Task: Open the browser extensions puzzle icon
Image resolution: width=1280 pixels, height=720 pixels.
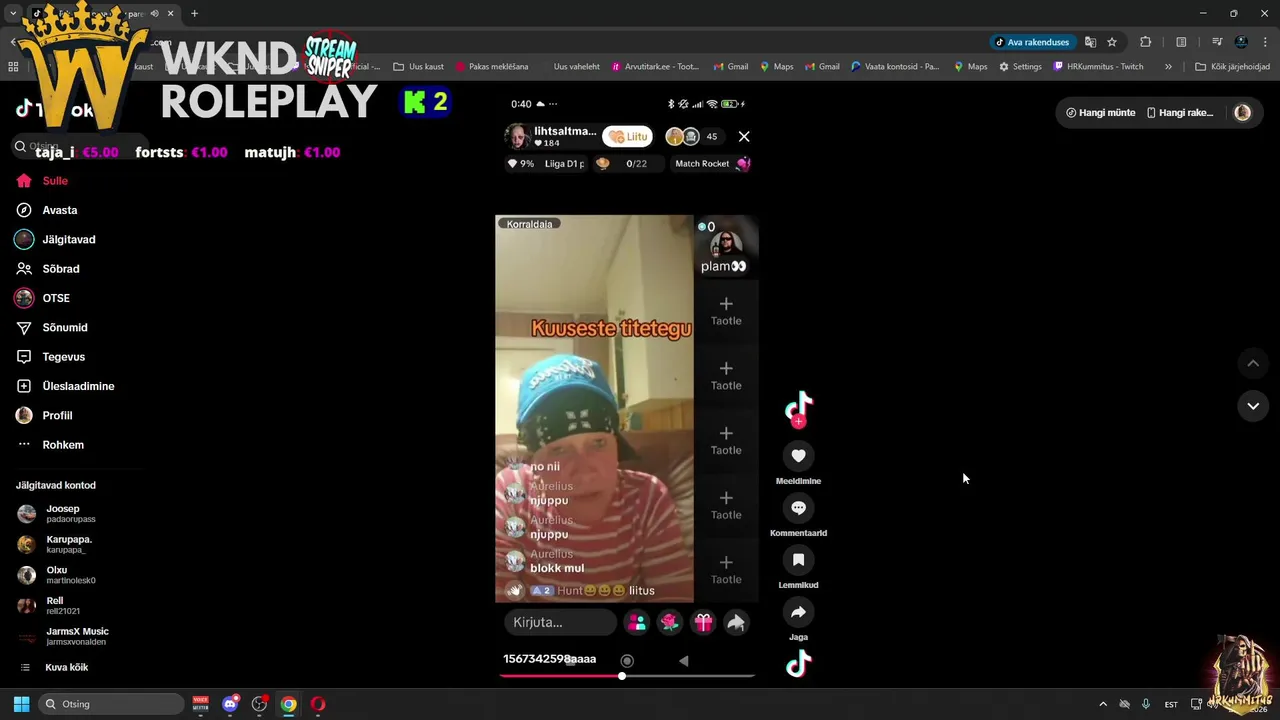Action: 1146,42
